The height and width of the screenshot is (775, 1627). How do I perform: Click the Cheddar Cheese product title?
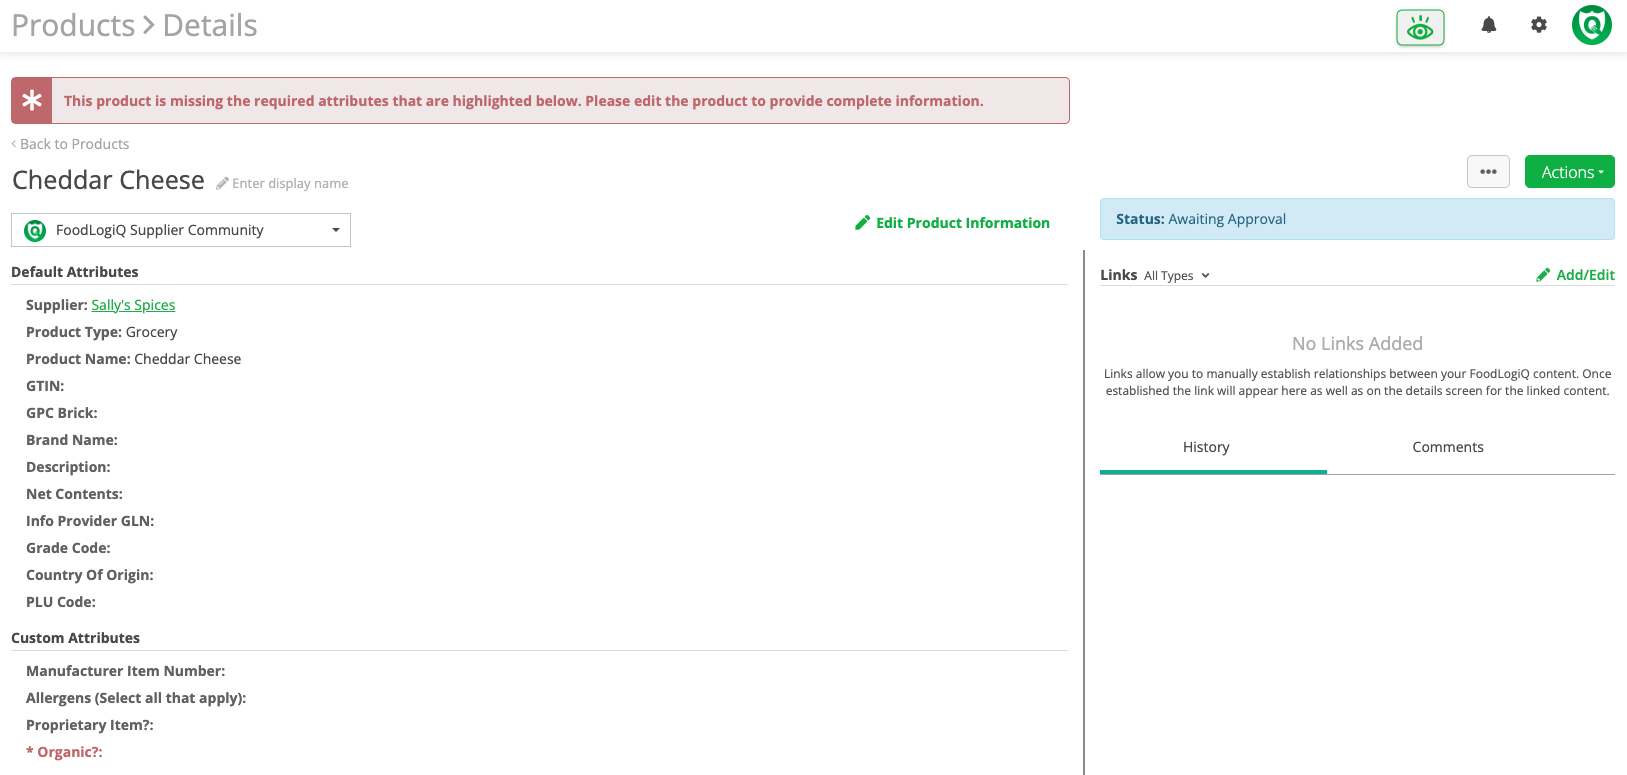coord(108,180)
